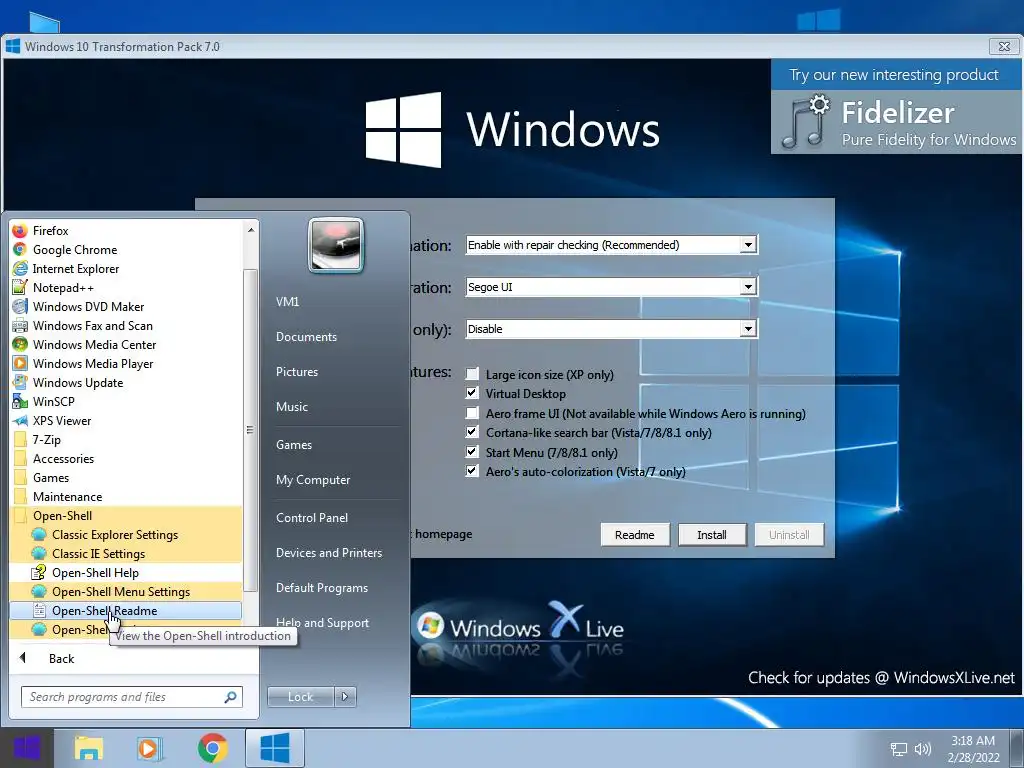Open Music from the start menu
The height and width of the screenshot is (768, 1024).
tap(292, 406)
